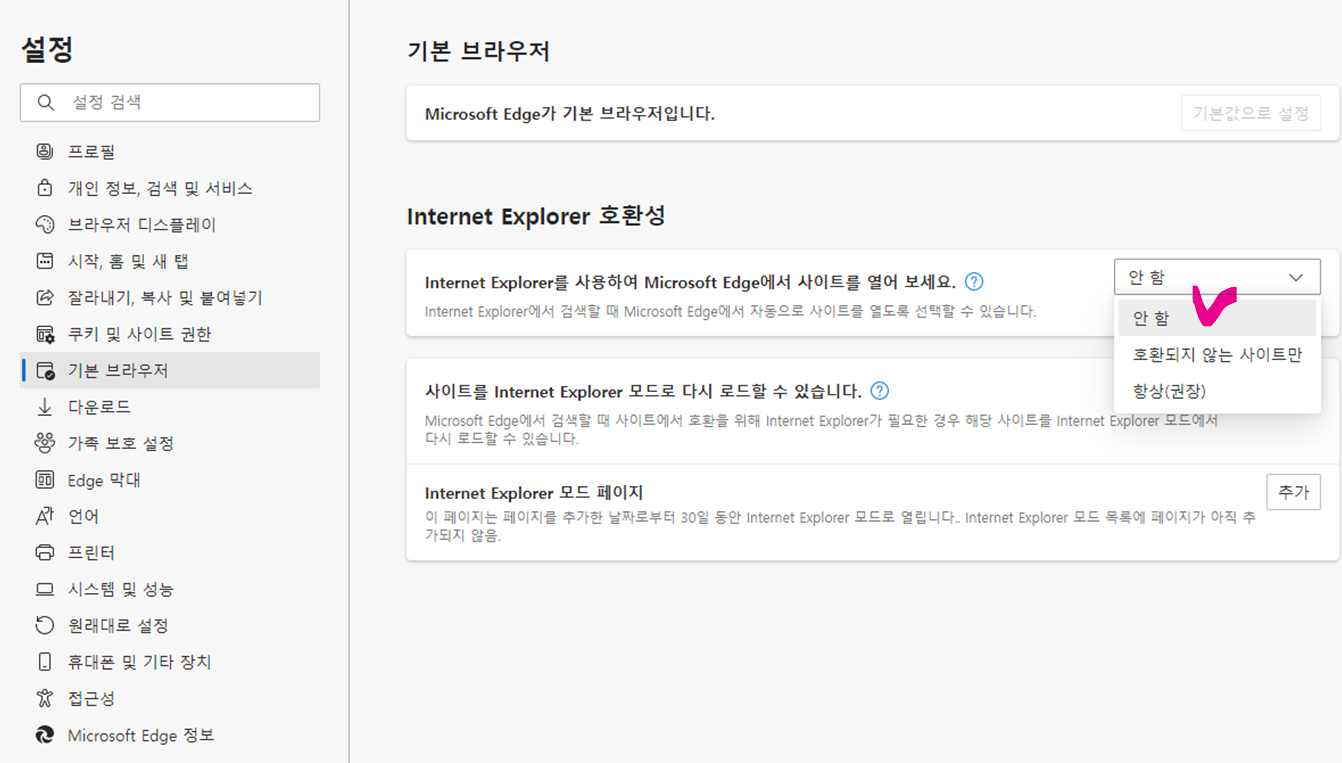Open the 안 함 compatibility dropdown

[x=1217, y=277]
